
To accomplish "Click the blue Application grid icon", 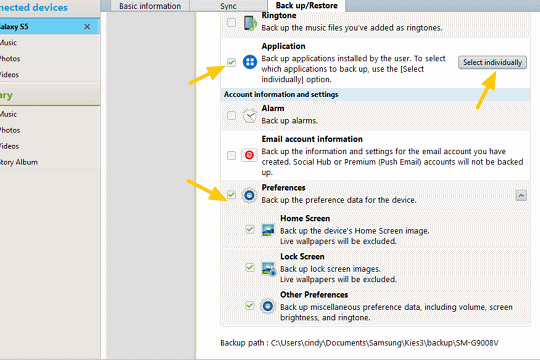I will coord(250,62).
